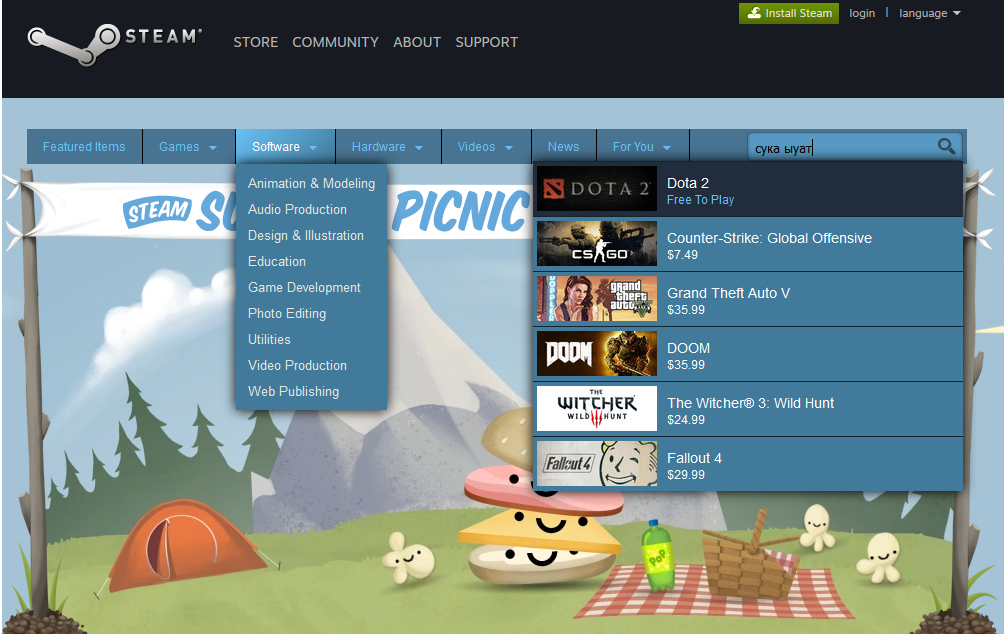This screenshot has width=1005, height=634.
Task: Open ABOUT in top navigation
Action: pyautogui.click(x=417, y=42)
